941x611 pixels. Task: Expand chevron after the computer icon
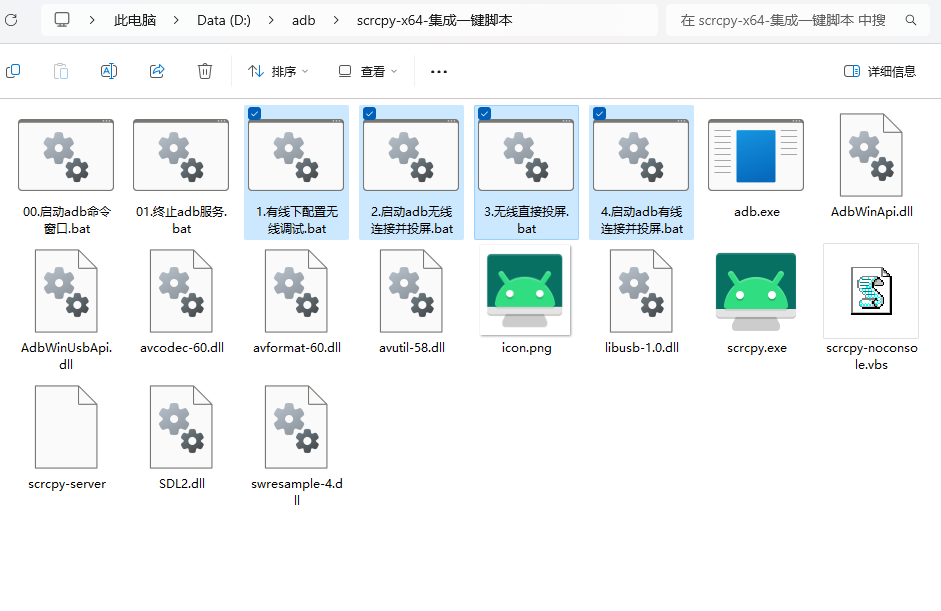(92, 20)
